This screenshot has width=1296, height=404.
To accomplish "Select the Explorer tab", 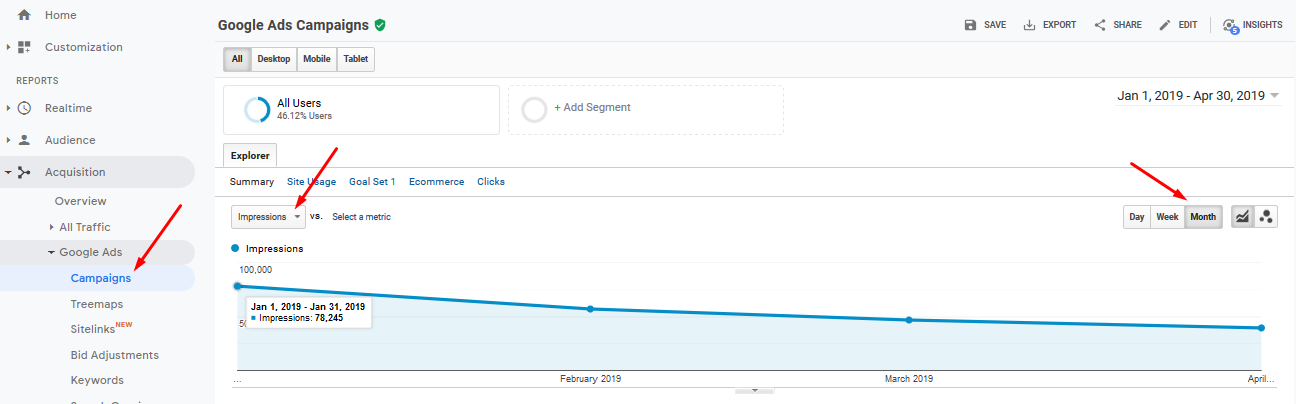I will pos(250,155).
